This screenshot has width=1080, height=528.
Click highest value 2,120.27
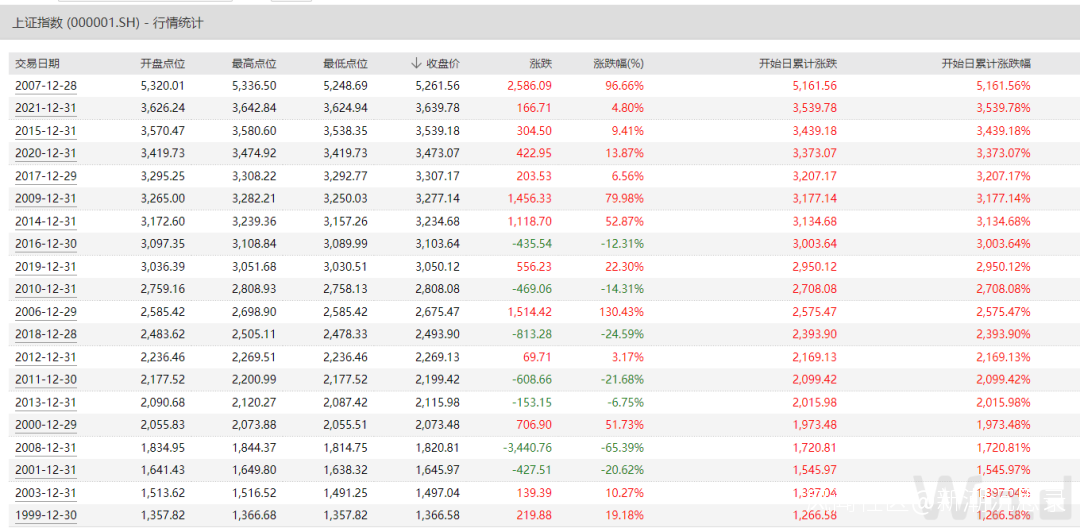254,402
